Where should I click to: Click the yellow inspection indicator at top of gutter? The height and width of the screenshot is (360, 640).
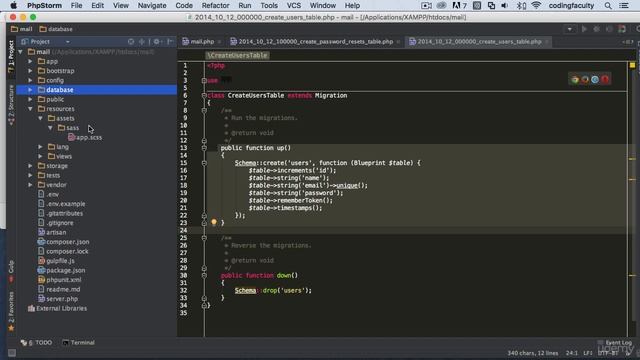click(632, 65)
